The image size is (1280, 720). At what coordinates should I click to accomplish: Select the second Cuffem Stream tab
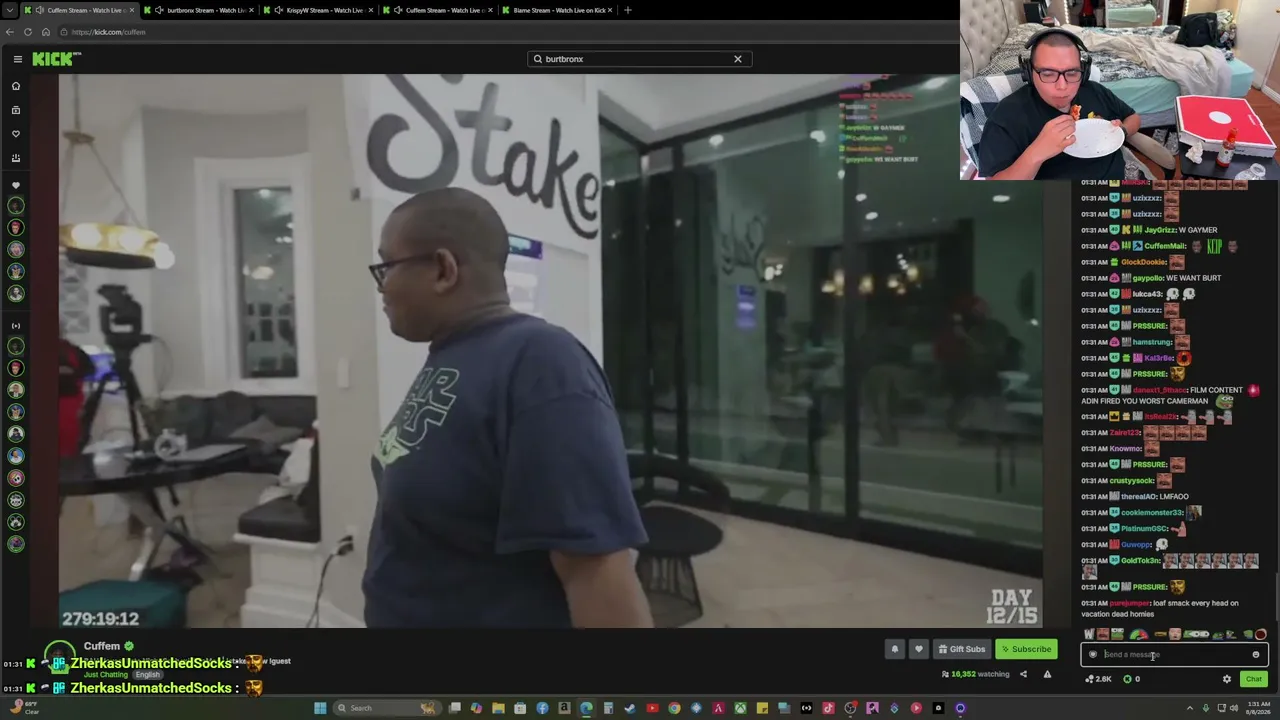point(438,10)
